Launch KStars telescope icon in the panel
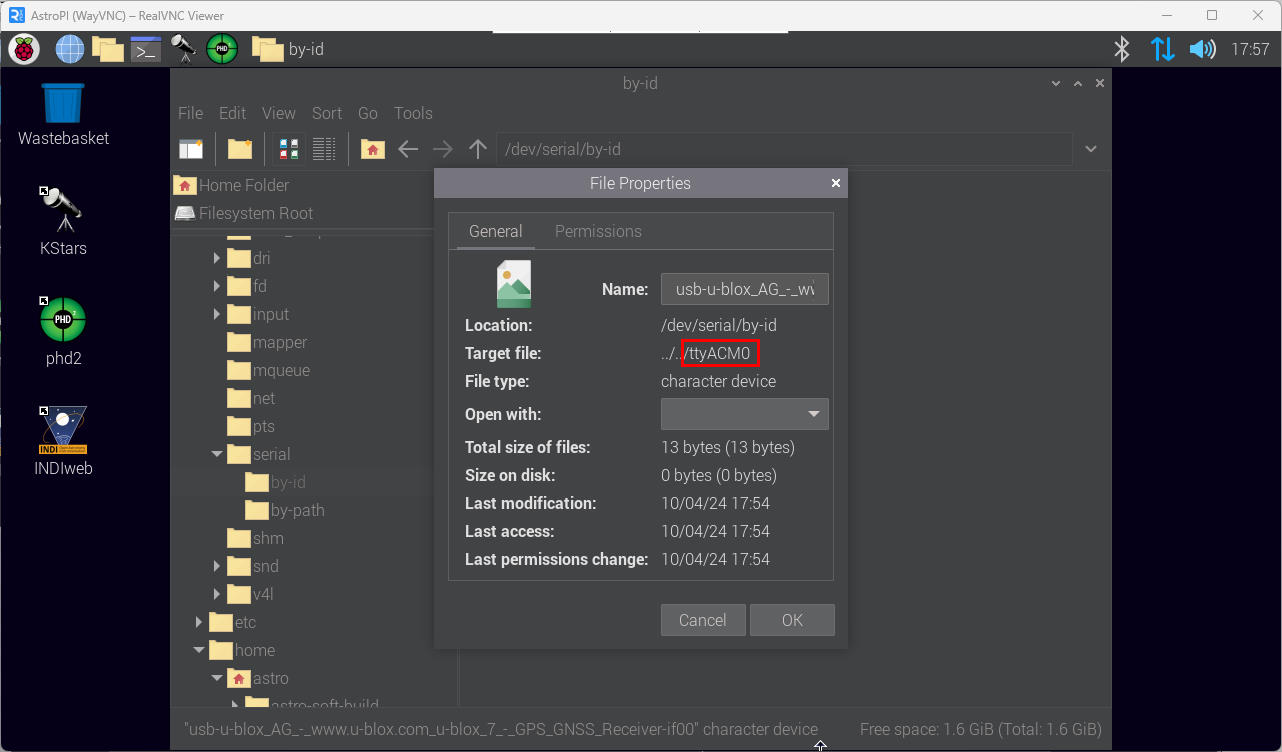 (x=183, y=49)
